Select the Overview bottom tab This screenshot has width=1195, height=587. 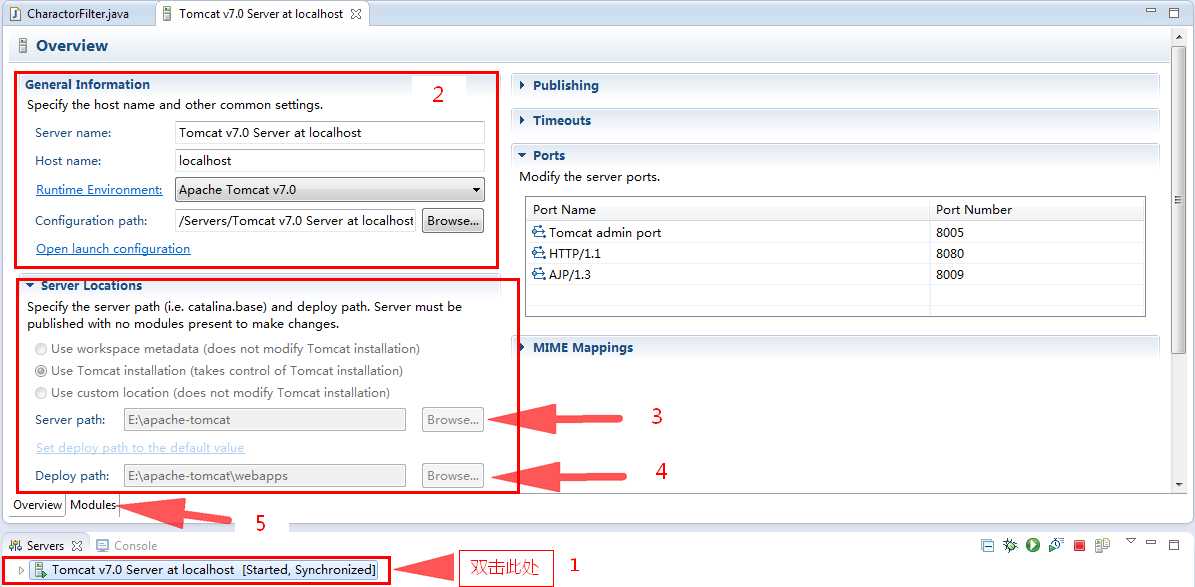click(x=37, y=505)
